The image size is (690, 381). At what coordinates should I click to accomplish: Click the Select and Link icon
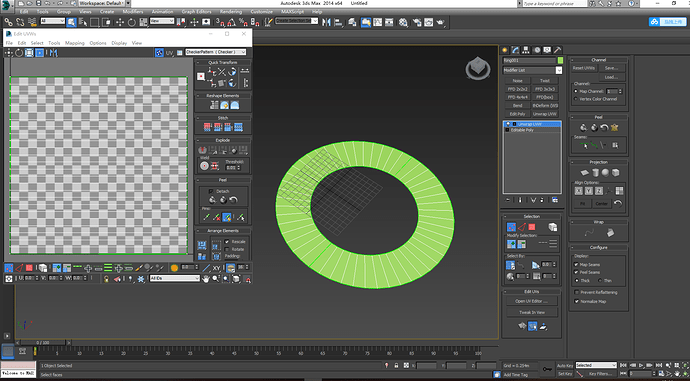pos(8,22)
